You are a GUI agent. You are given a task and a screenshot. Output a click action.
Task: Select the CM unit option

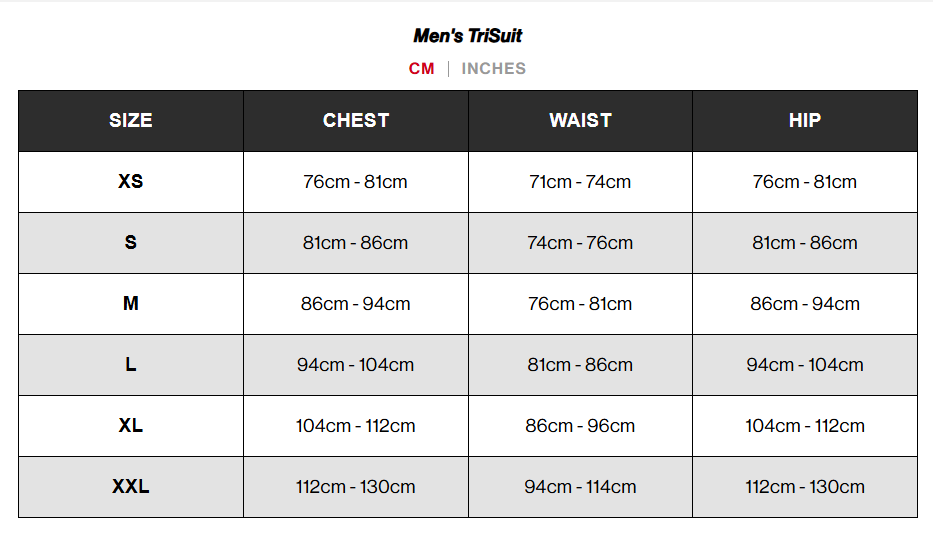(421, 69)
